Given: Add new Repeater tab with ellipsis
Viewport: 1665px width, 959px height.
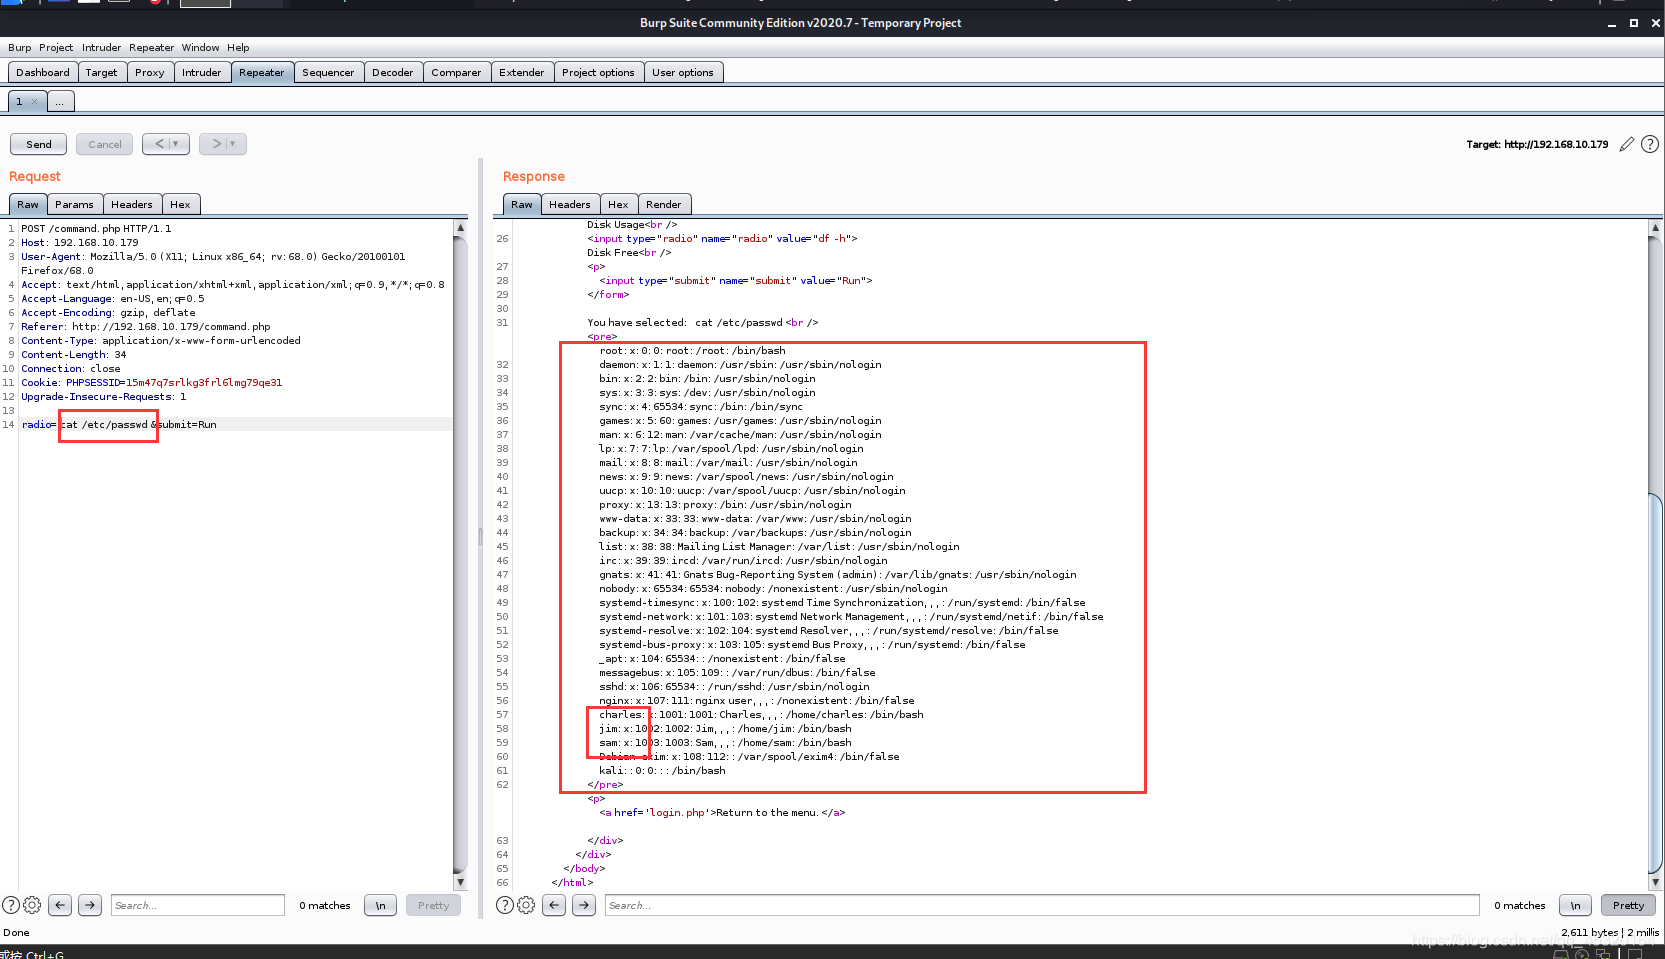Looking at the screenshot, I should (60, 101).
